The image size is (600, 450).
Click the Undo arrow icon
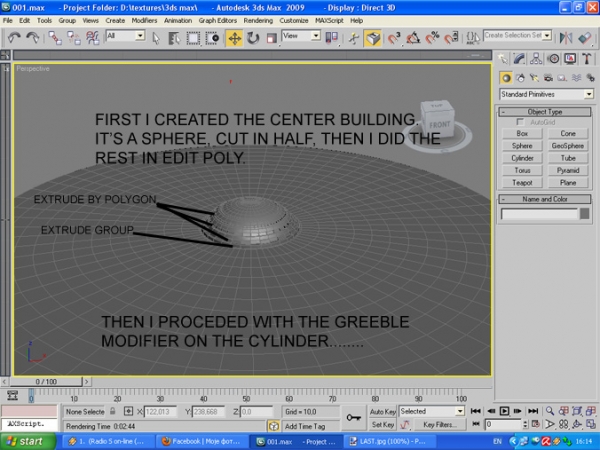[14, 38]
